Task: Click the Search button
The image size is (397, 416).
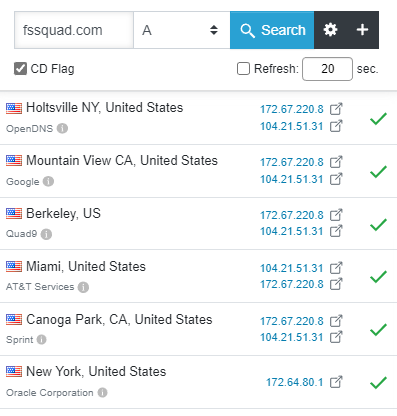Action: point(272,30)
